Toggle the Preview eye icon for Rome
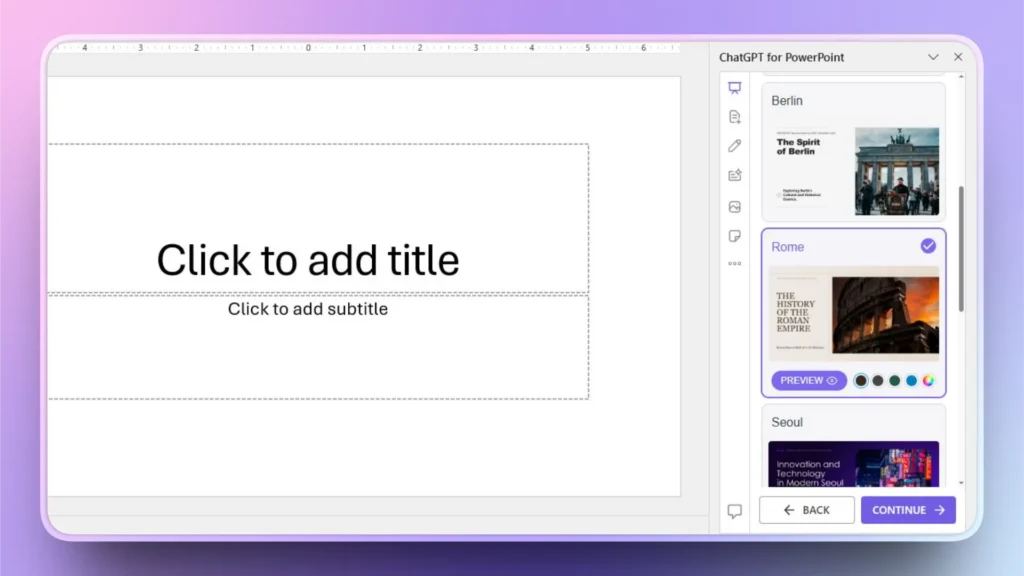Image resolution: width=1024 pixels, height=576 pixels. tap(831, 380)
